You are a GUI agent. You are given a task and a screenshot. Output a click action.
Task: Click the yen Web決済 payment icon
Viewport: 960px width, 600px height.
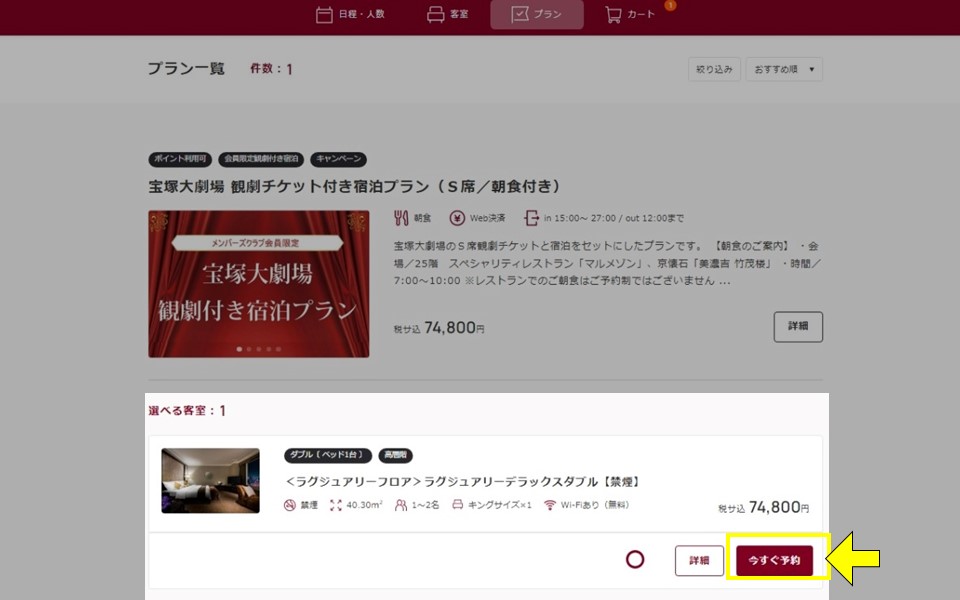pyautogui.click(x=457, y=218)
